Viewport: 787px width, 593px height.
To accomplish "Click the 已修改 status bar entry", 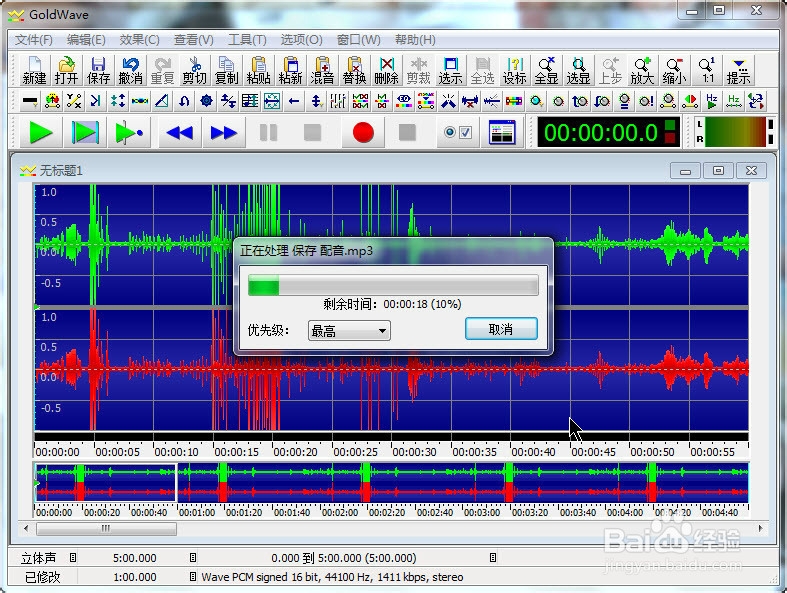I will 43,577.
